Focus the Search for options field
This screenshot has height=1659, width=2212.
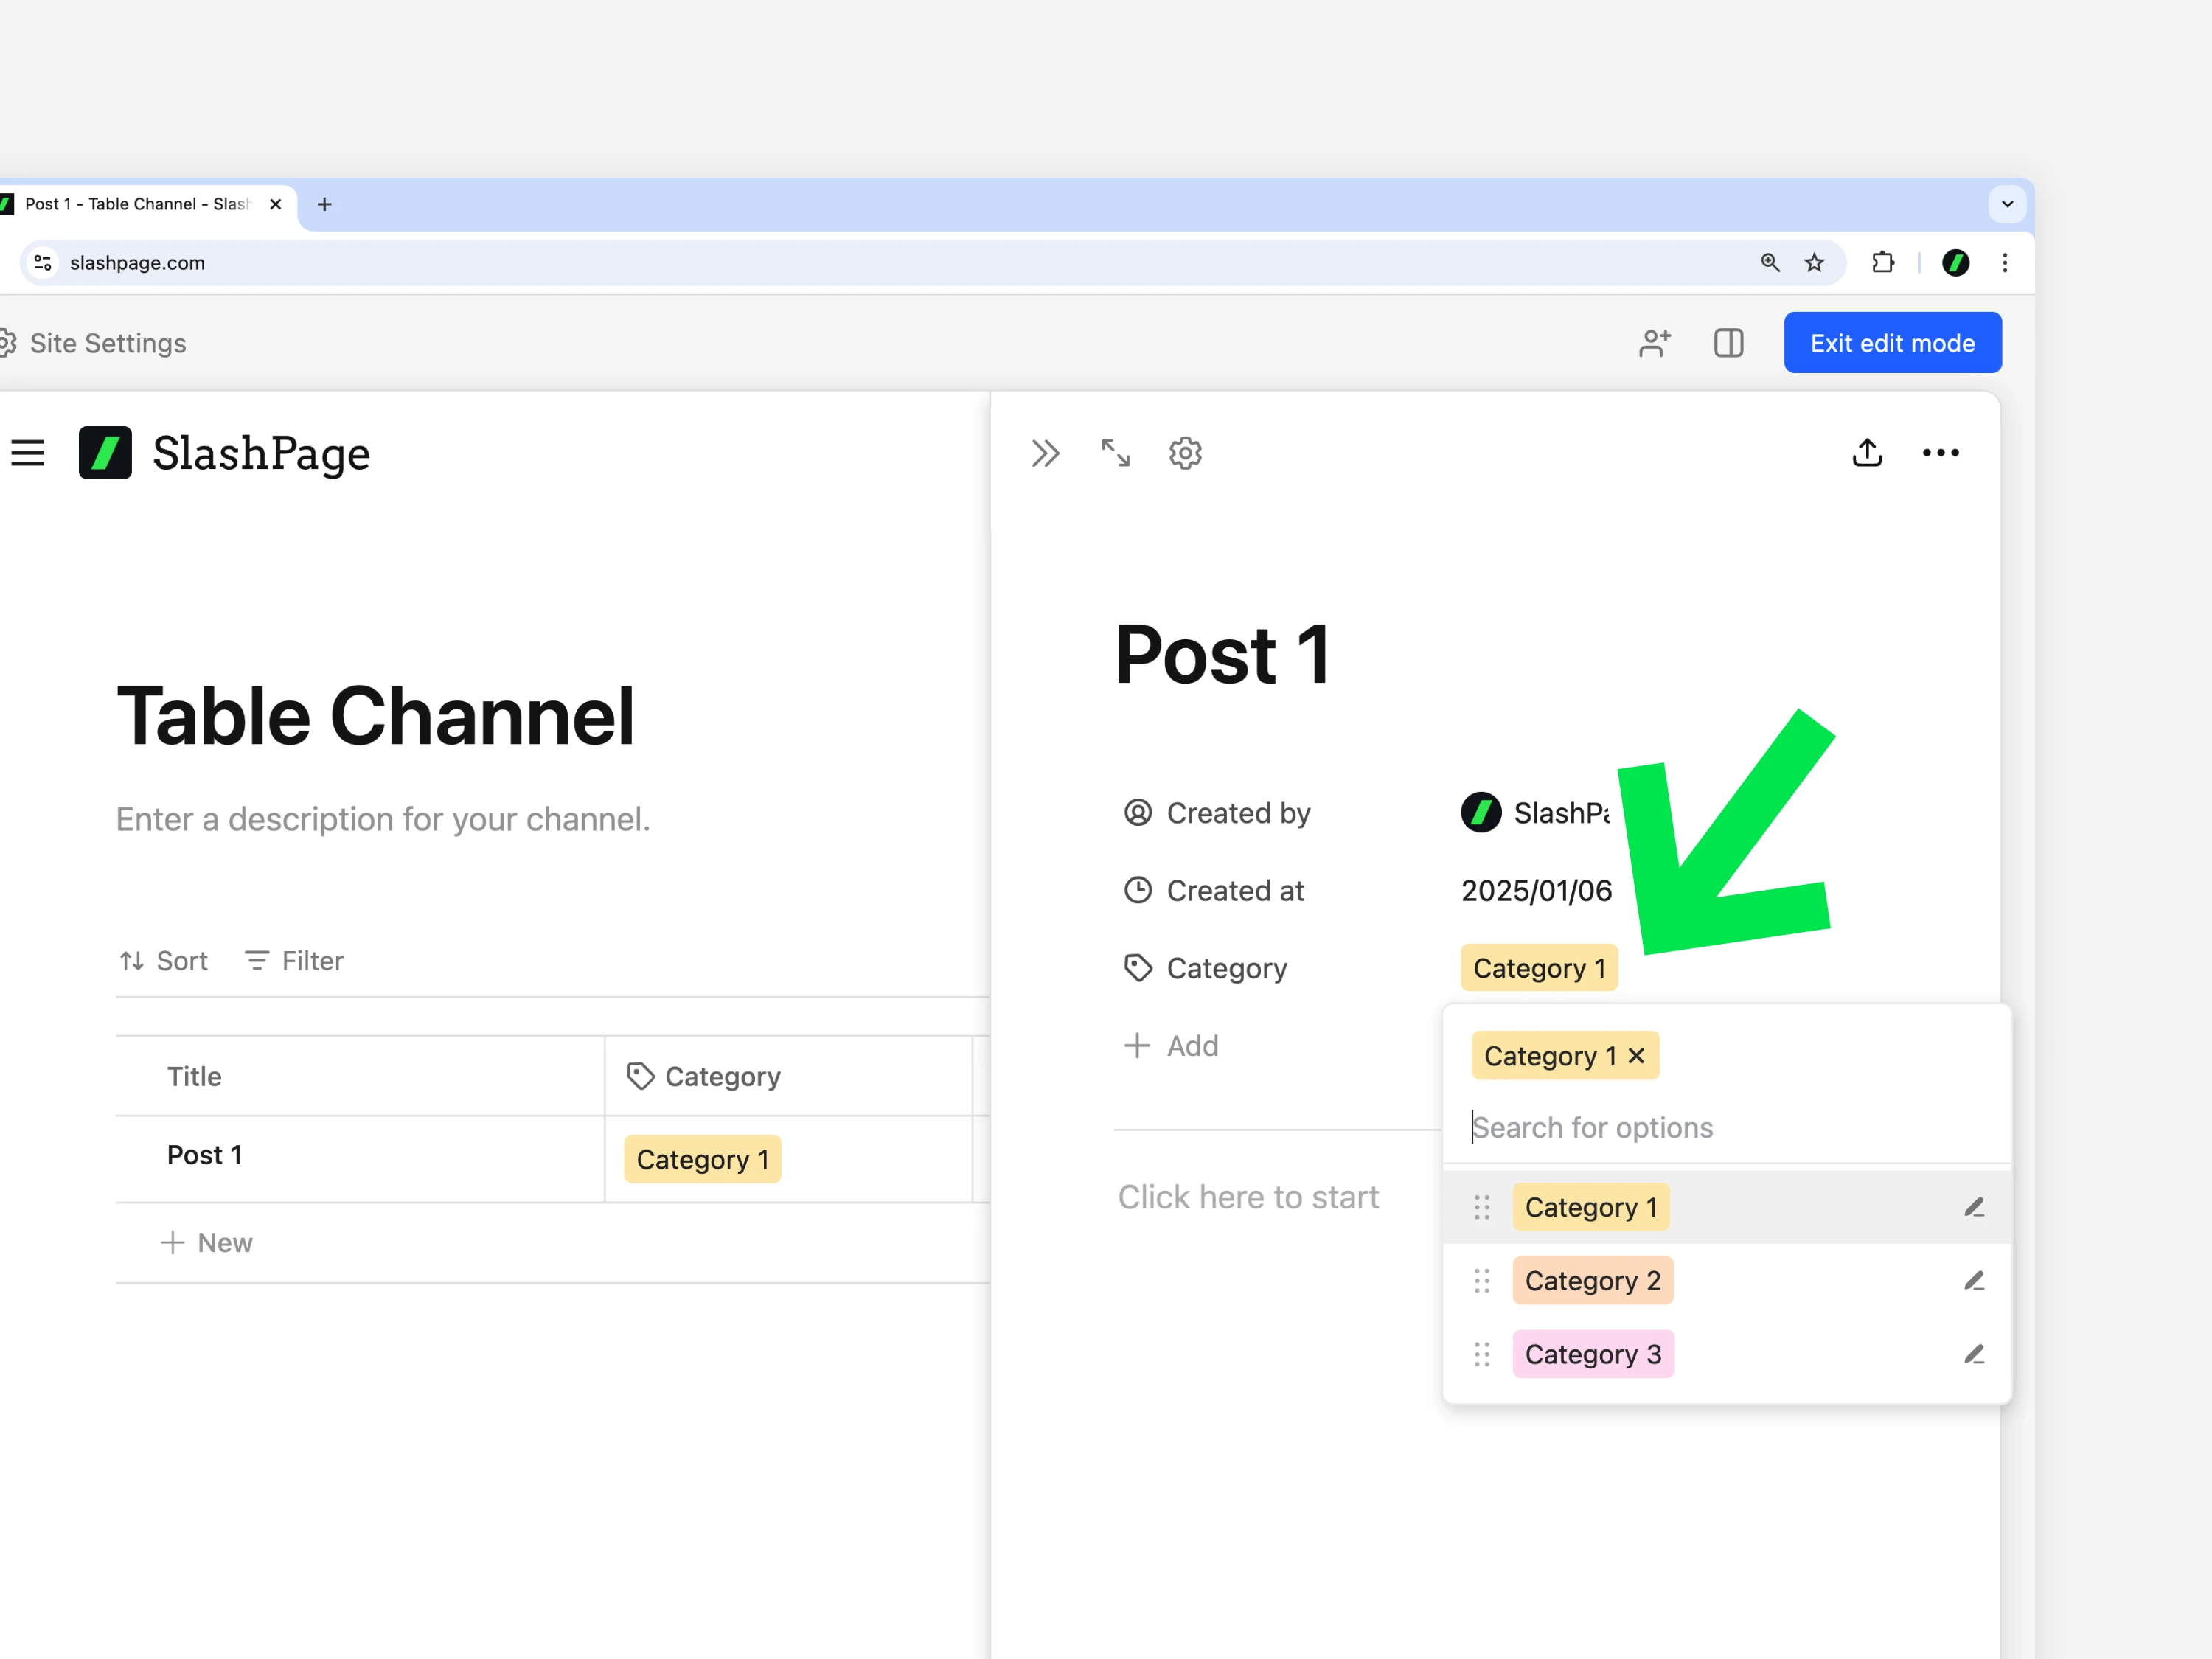pyautogui.click(x=1727, y=1127)
